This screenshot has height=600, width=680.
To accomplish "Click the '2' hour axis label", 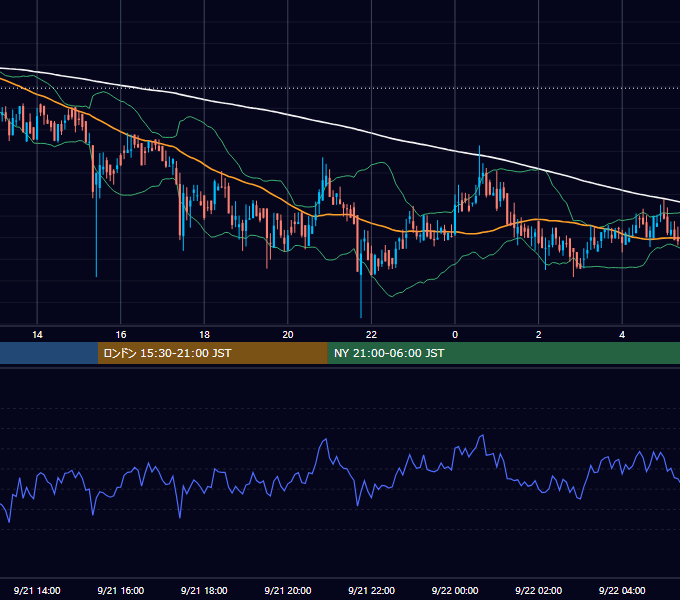I will 538,335.
